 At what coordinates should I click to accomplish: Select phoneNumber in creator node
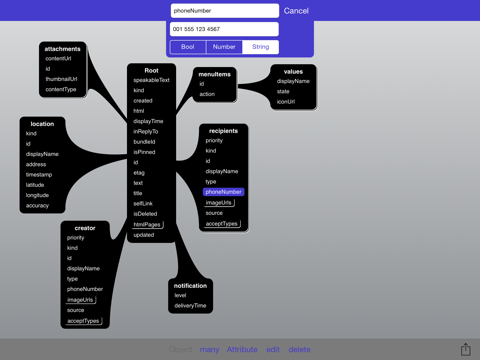(85, 289)
